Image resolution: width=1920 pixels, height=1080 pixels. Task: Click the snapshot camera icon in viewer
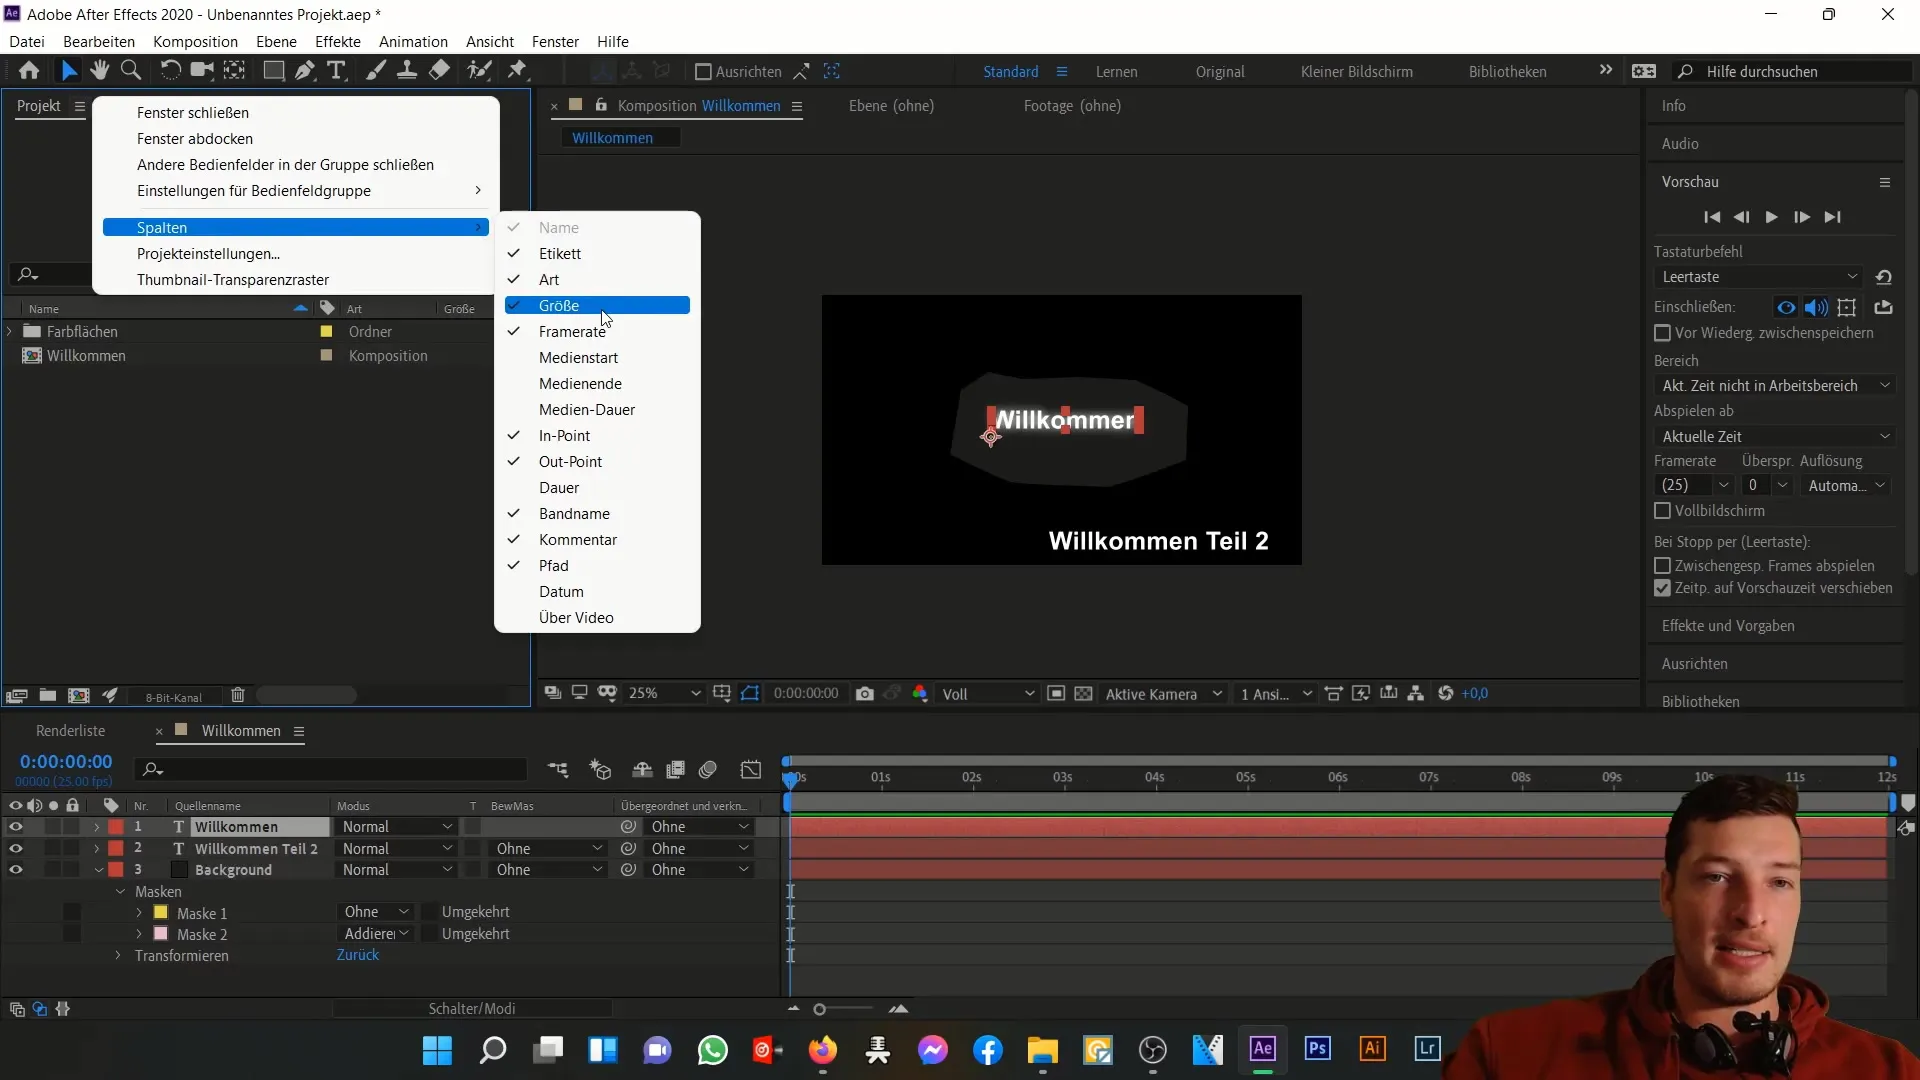click(865, 694)
